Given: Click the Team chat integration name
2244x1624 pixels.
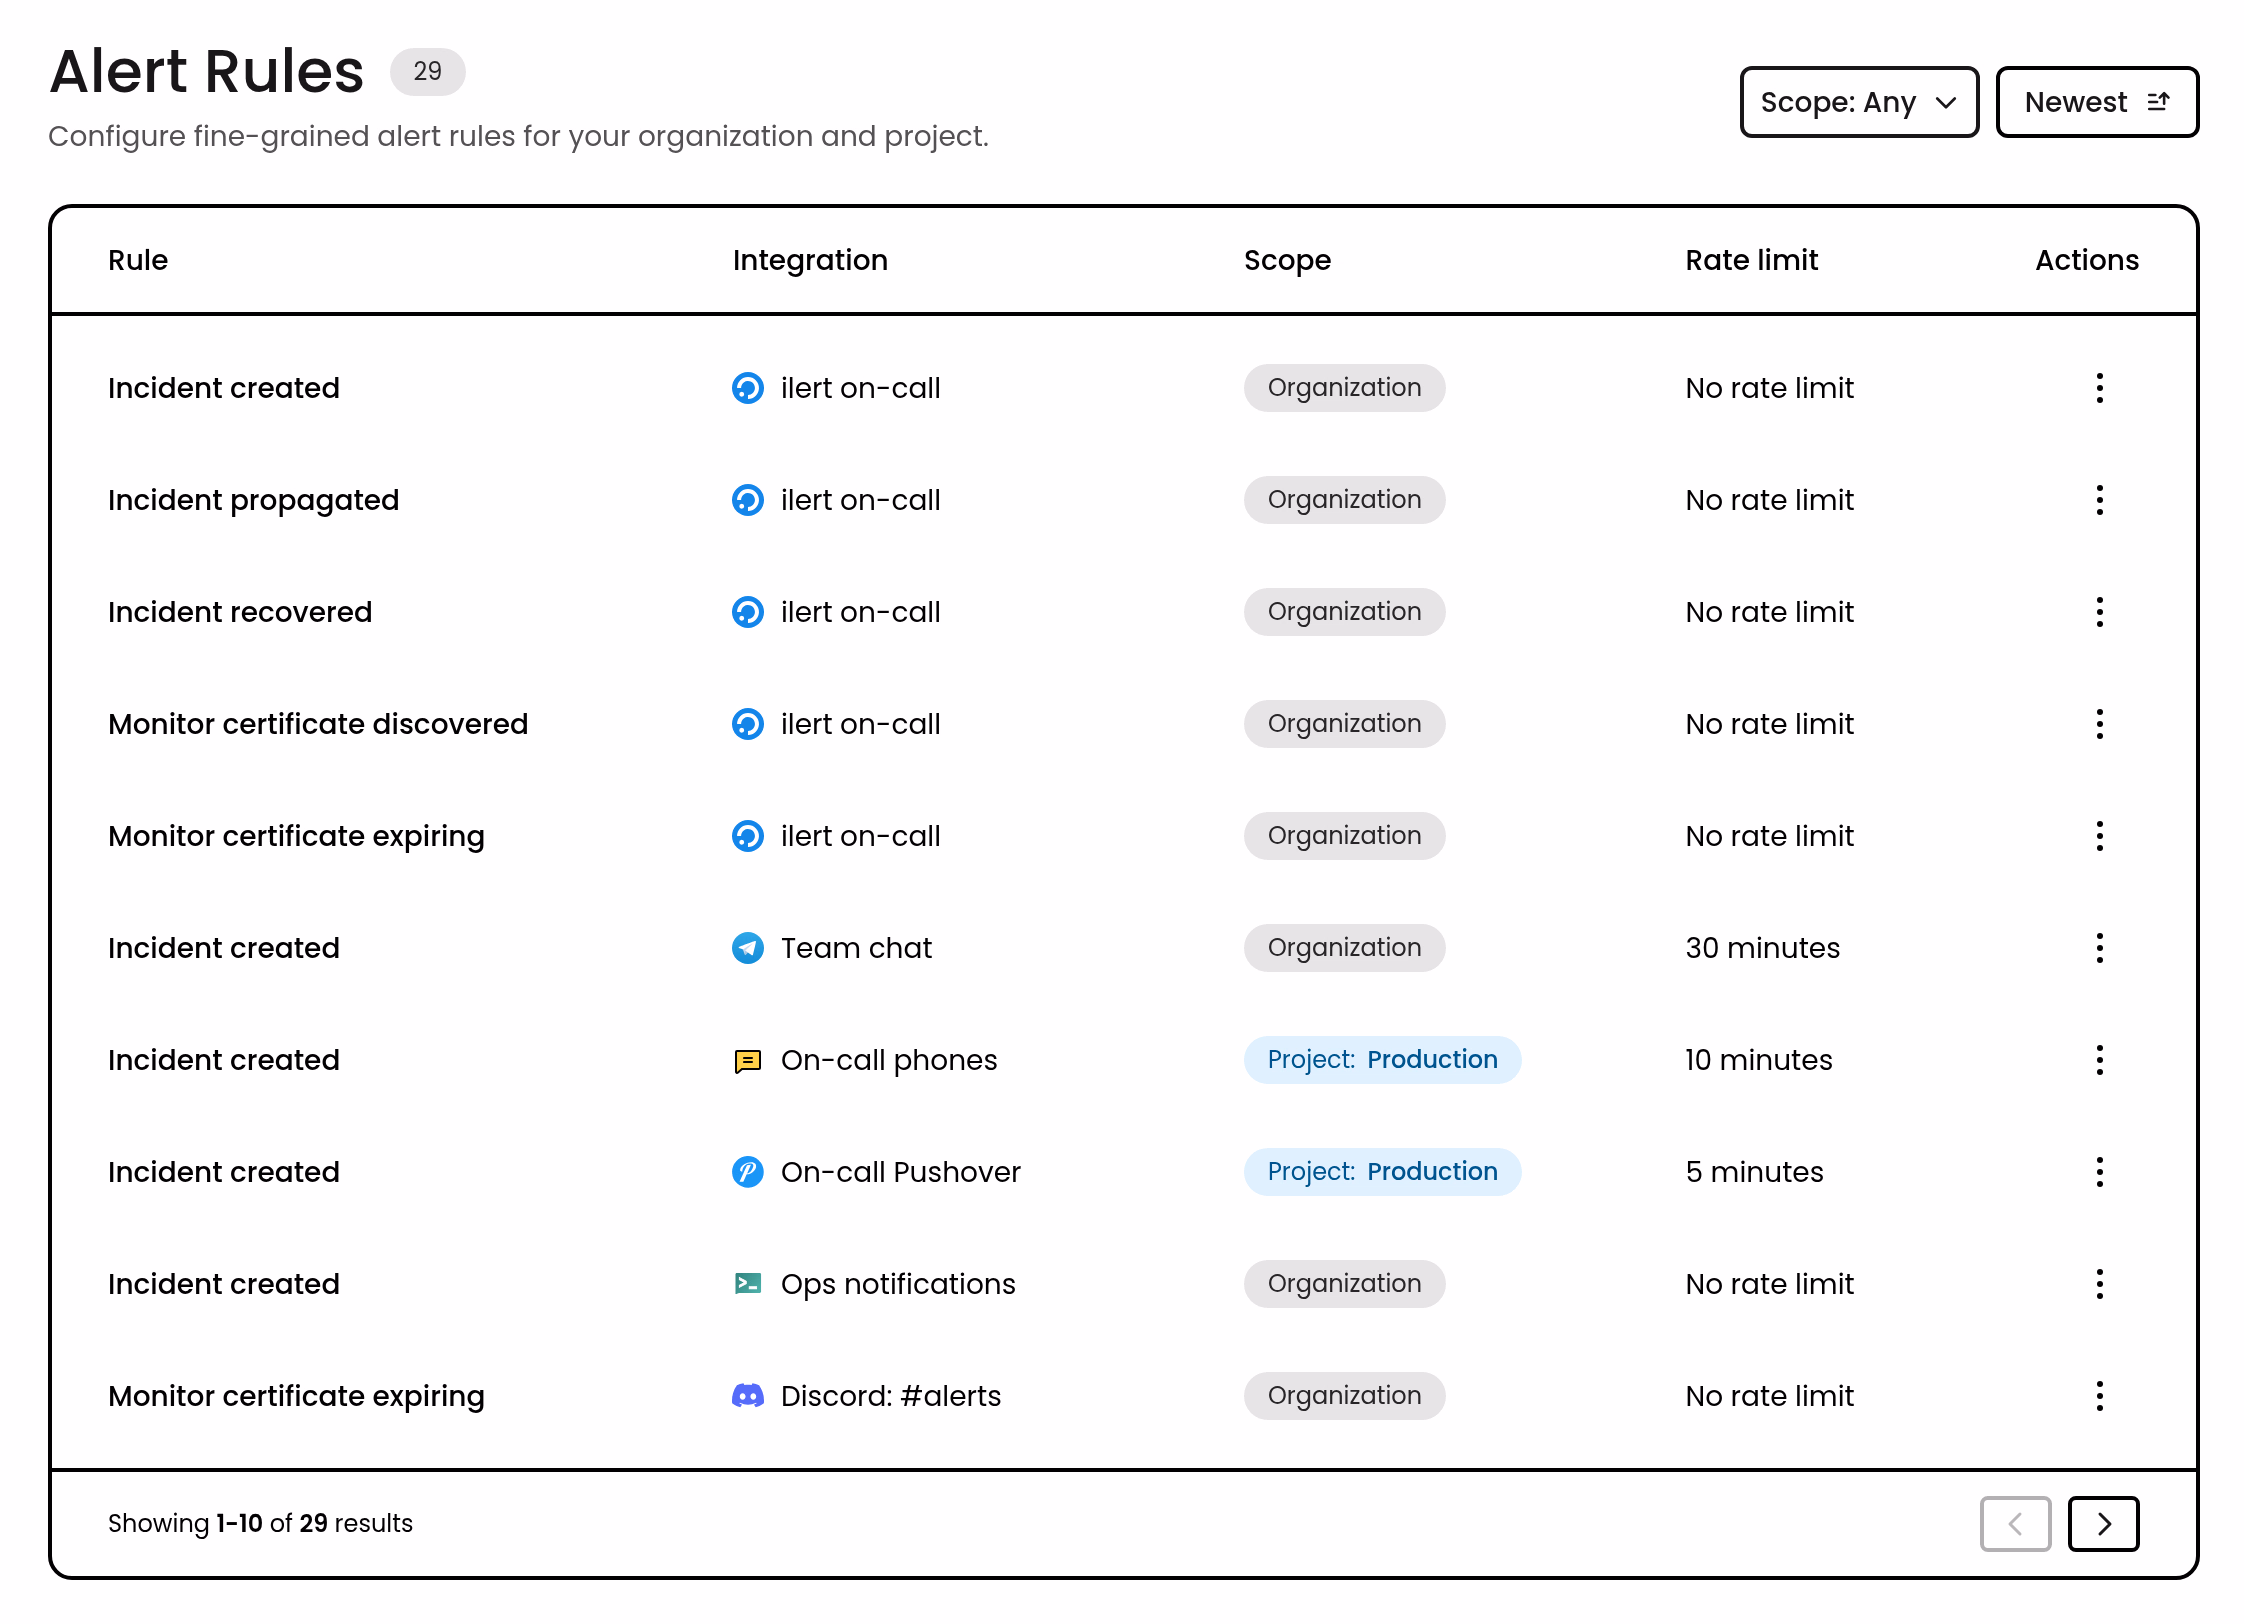Looking at the screenshot, I should click(x=856, y=948).
